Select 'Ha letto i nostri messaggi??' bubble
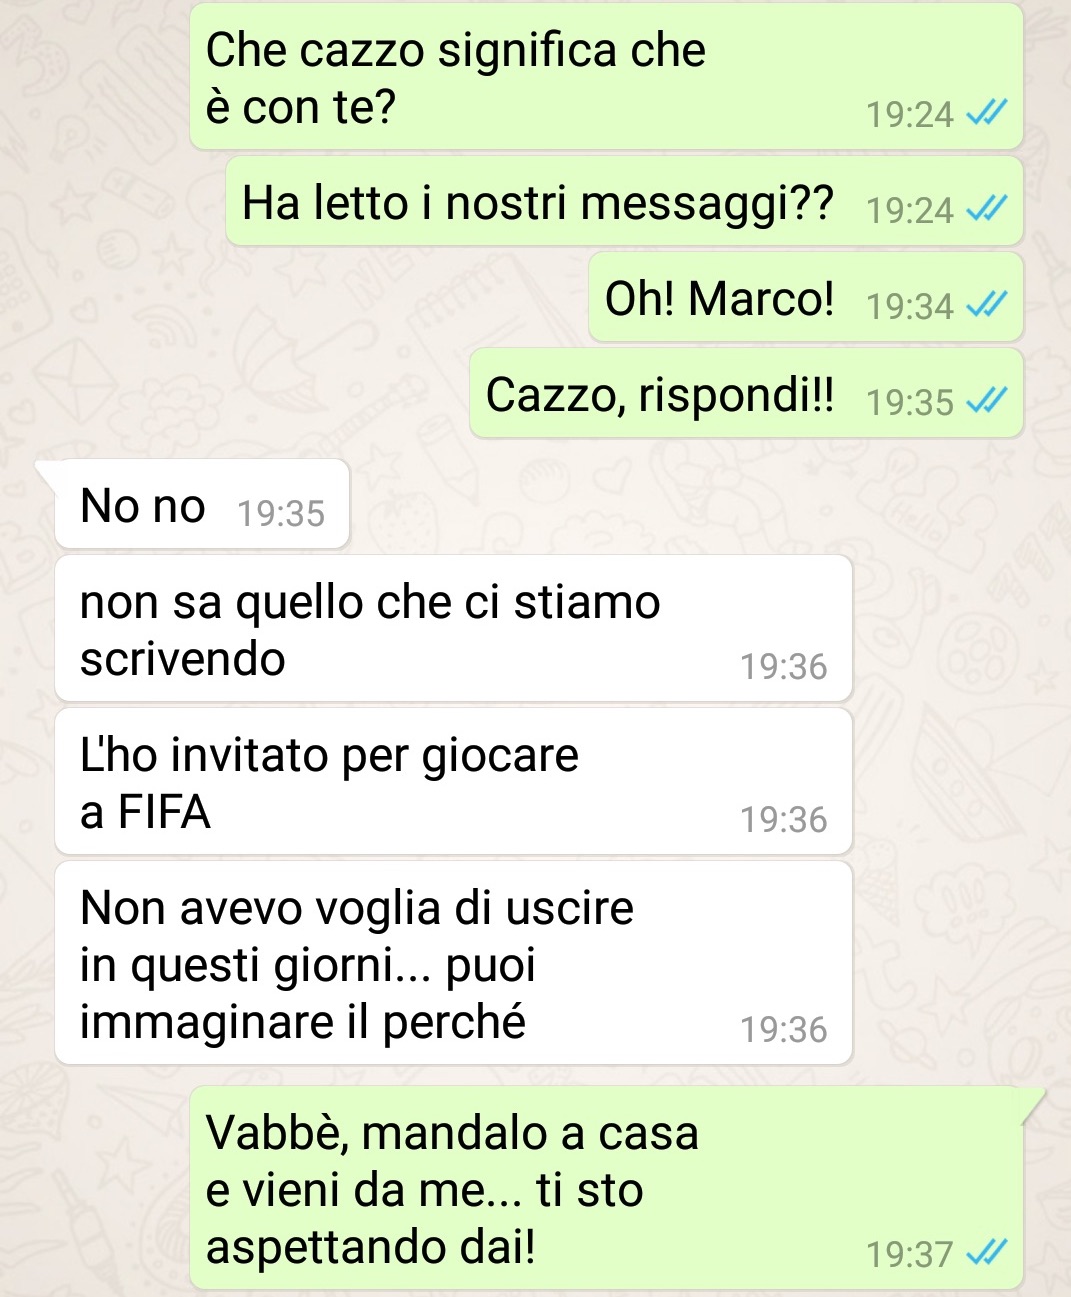 click(624, 201)
